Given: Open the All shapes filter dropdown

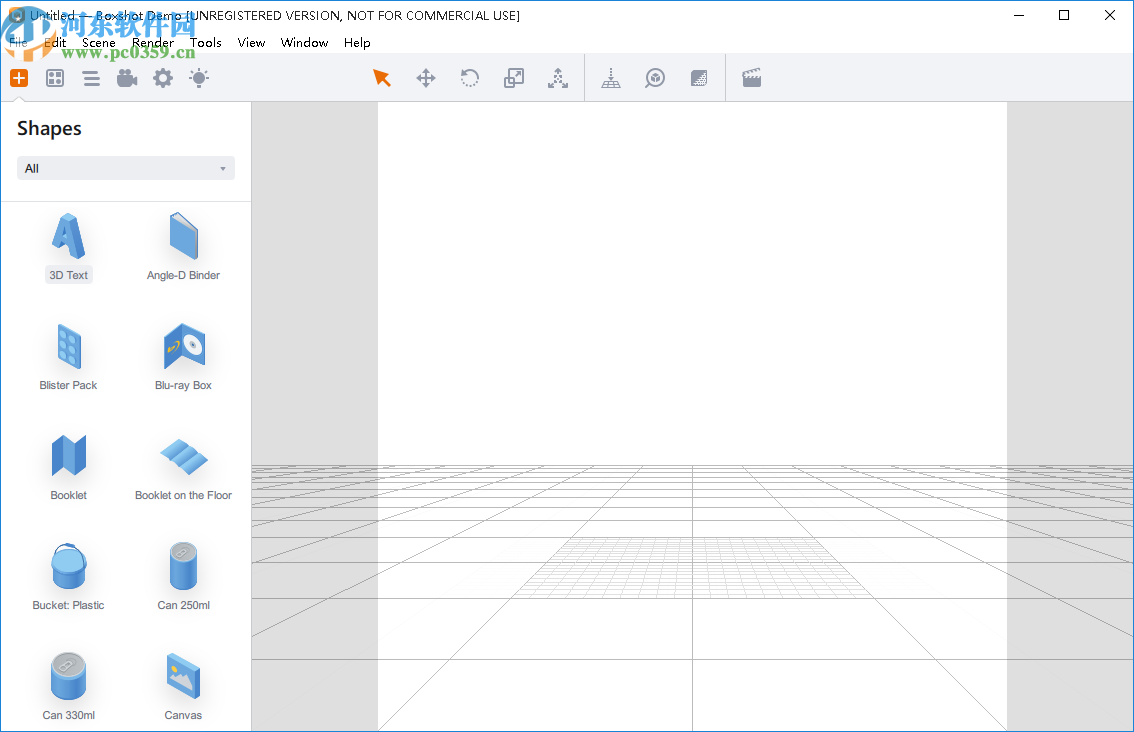Looking at the screenshot, I should (x=125, y=167).
